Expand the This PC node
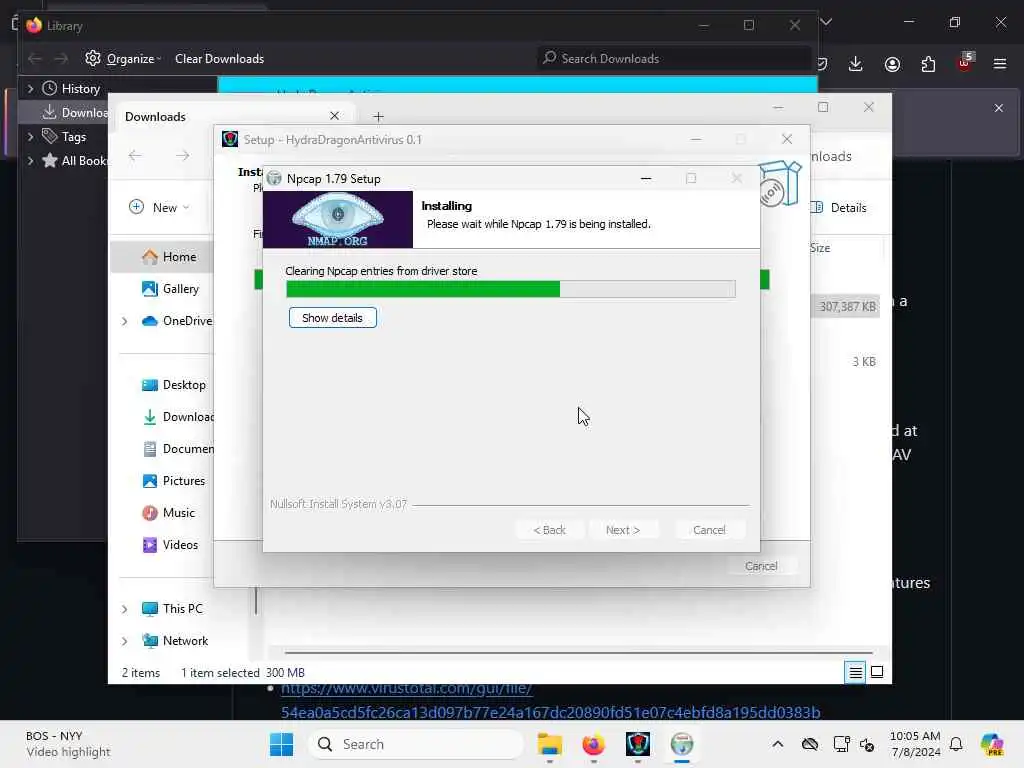The width and height of the screenshot is (1024, 768). (125, 609)
